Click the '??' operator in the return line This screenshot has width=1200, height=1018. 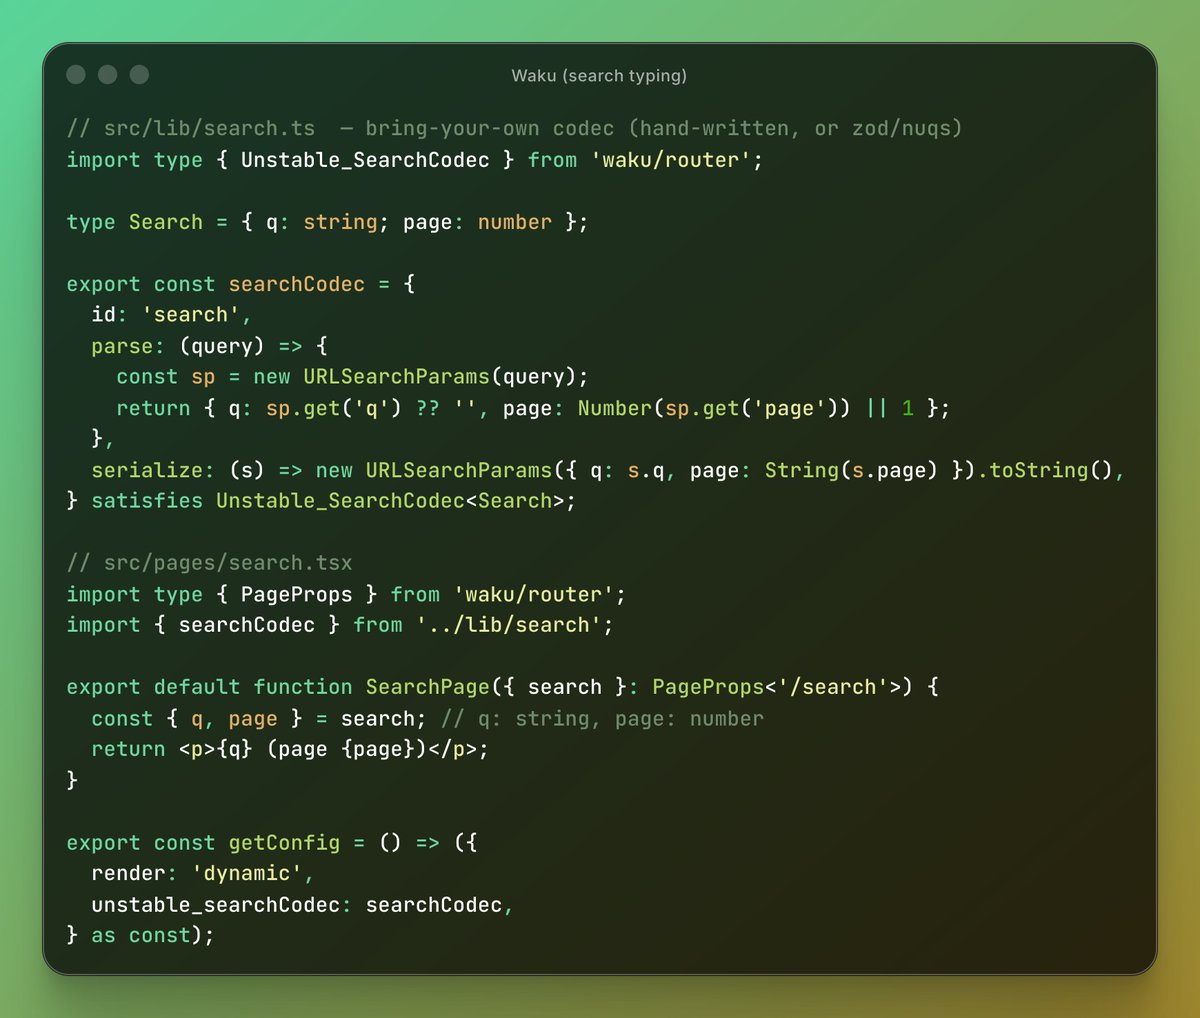[427, 408]
